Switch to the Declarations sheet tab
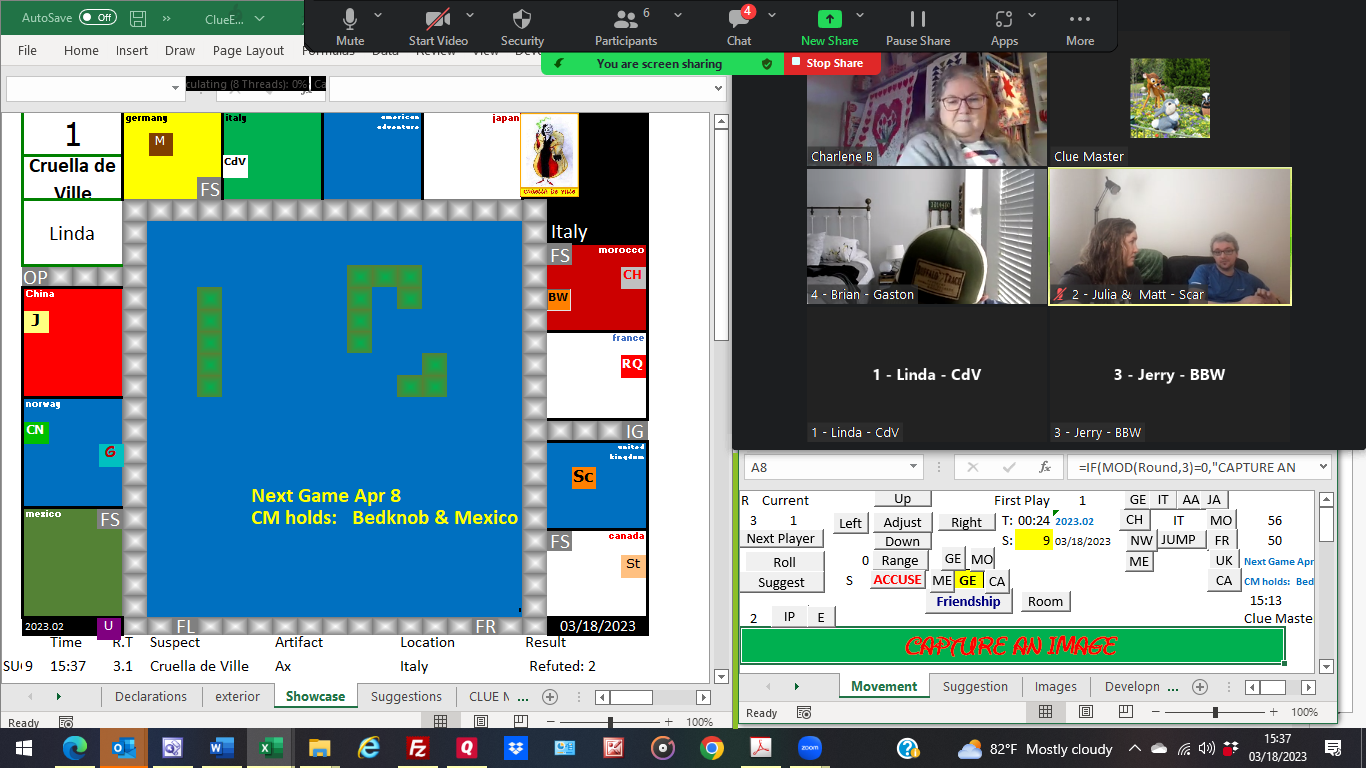 point(151,697)
